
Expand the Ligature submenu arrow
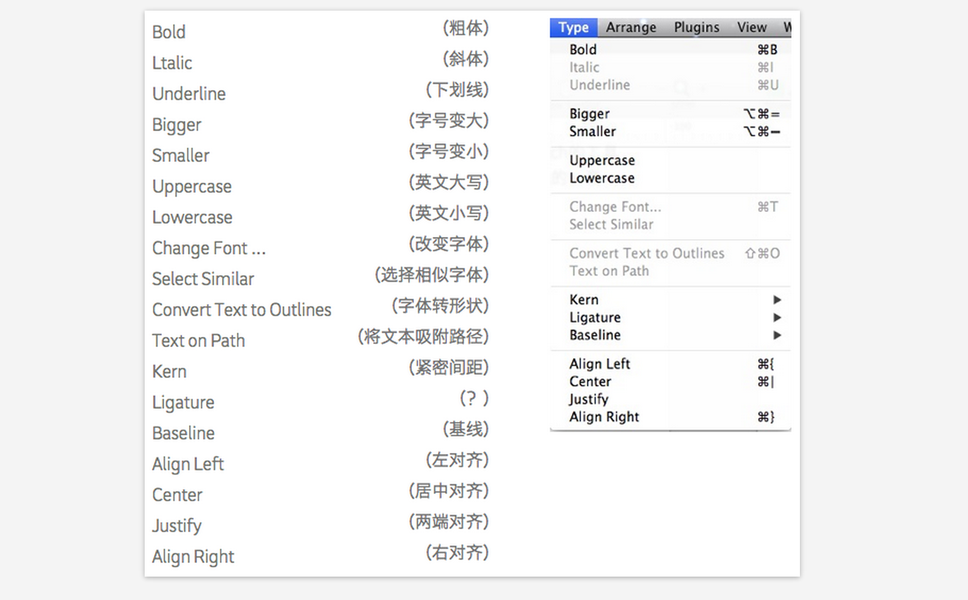coord(777,318)
